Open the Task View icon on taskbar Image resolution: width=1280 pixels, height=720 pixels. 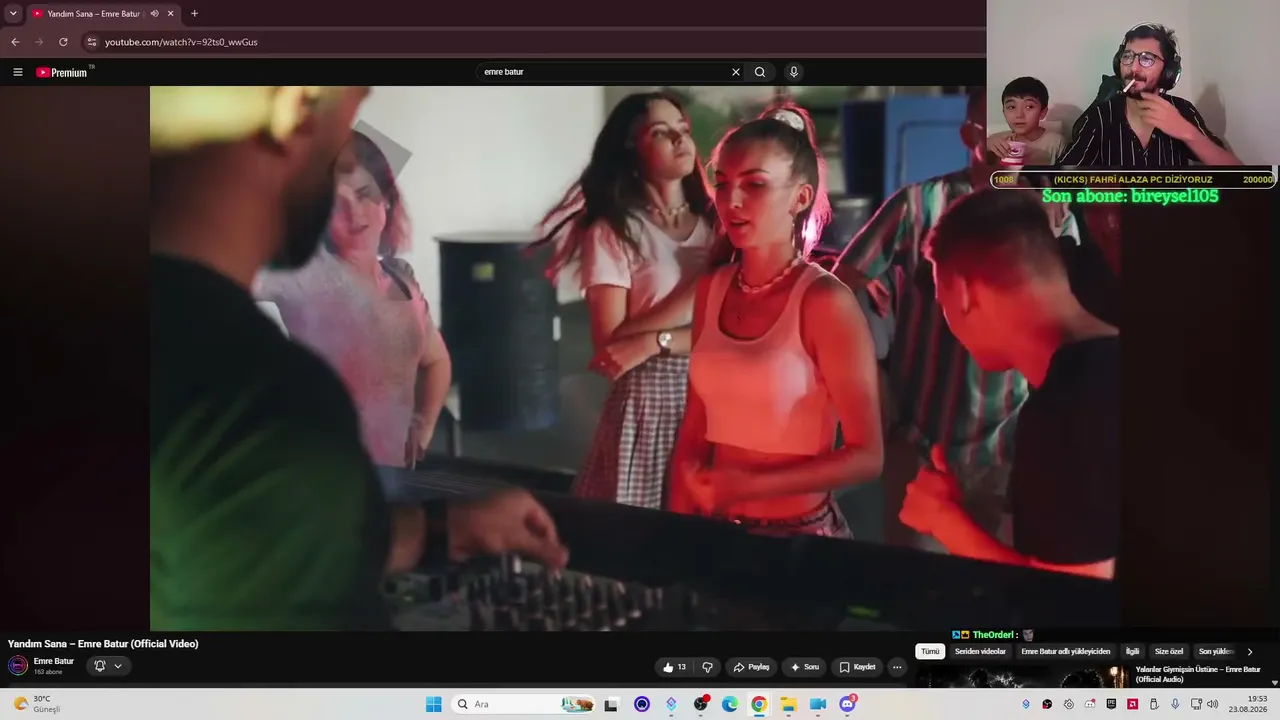pyautogui.click(x=611, y=704)
